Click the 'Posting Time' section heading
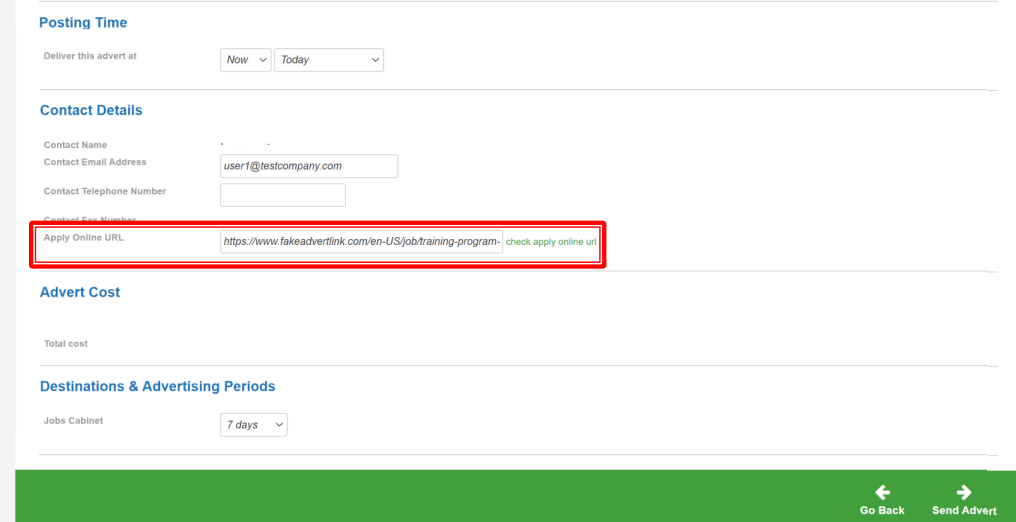Viewport: 1016px width, 522px height. [83, 23]
